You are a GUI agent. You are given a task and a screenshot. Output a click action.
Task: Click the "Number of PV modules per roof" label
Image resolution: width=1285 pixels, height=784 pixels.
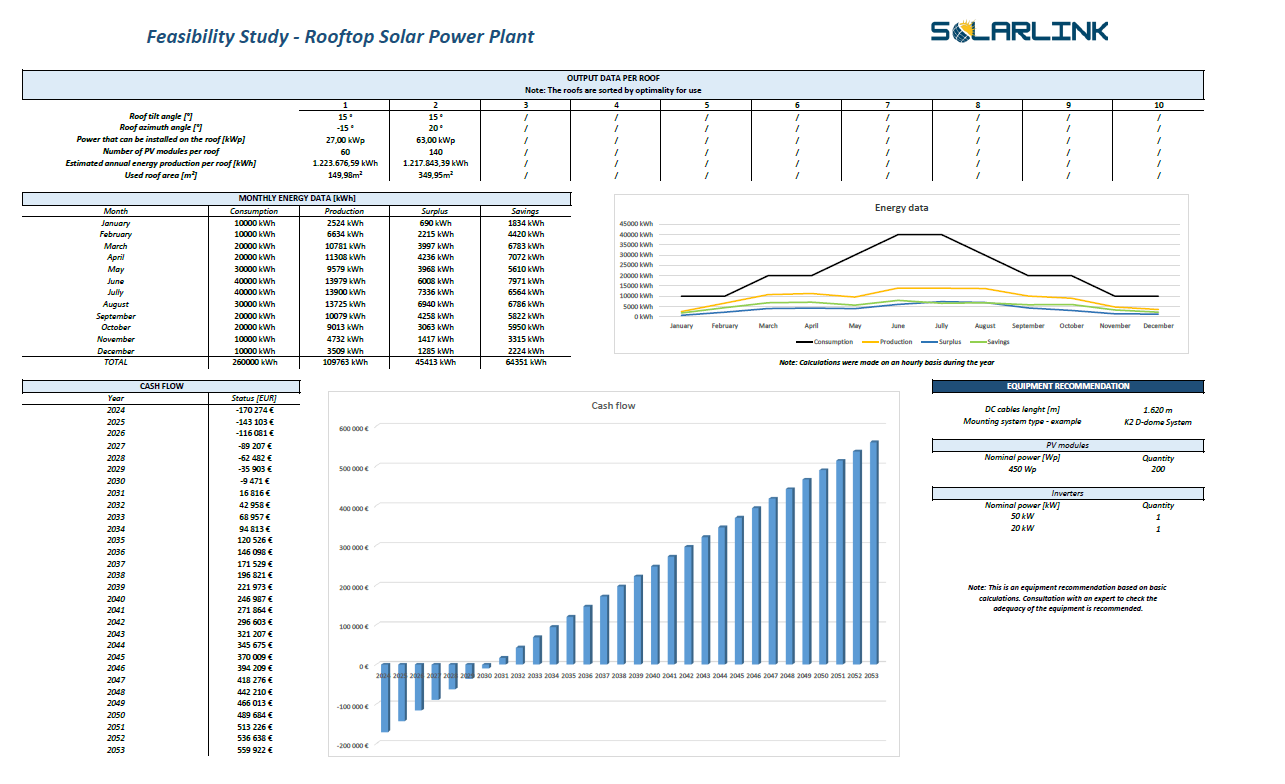(x=161, y=151)
